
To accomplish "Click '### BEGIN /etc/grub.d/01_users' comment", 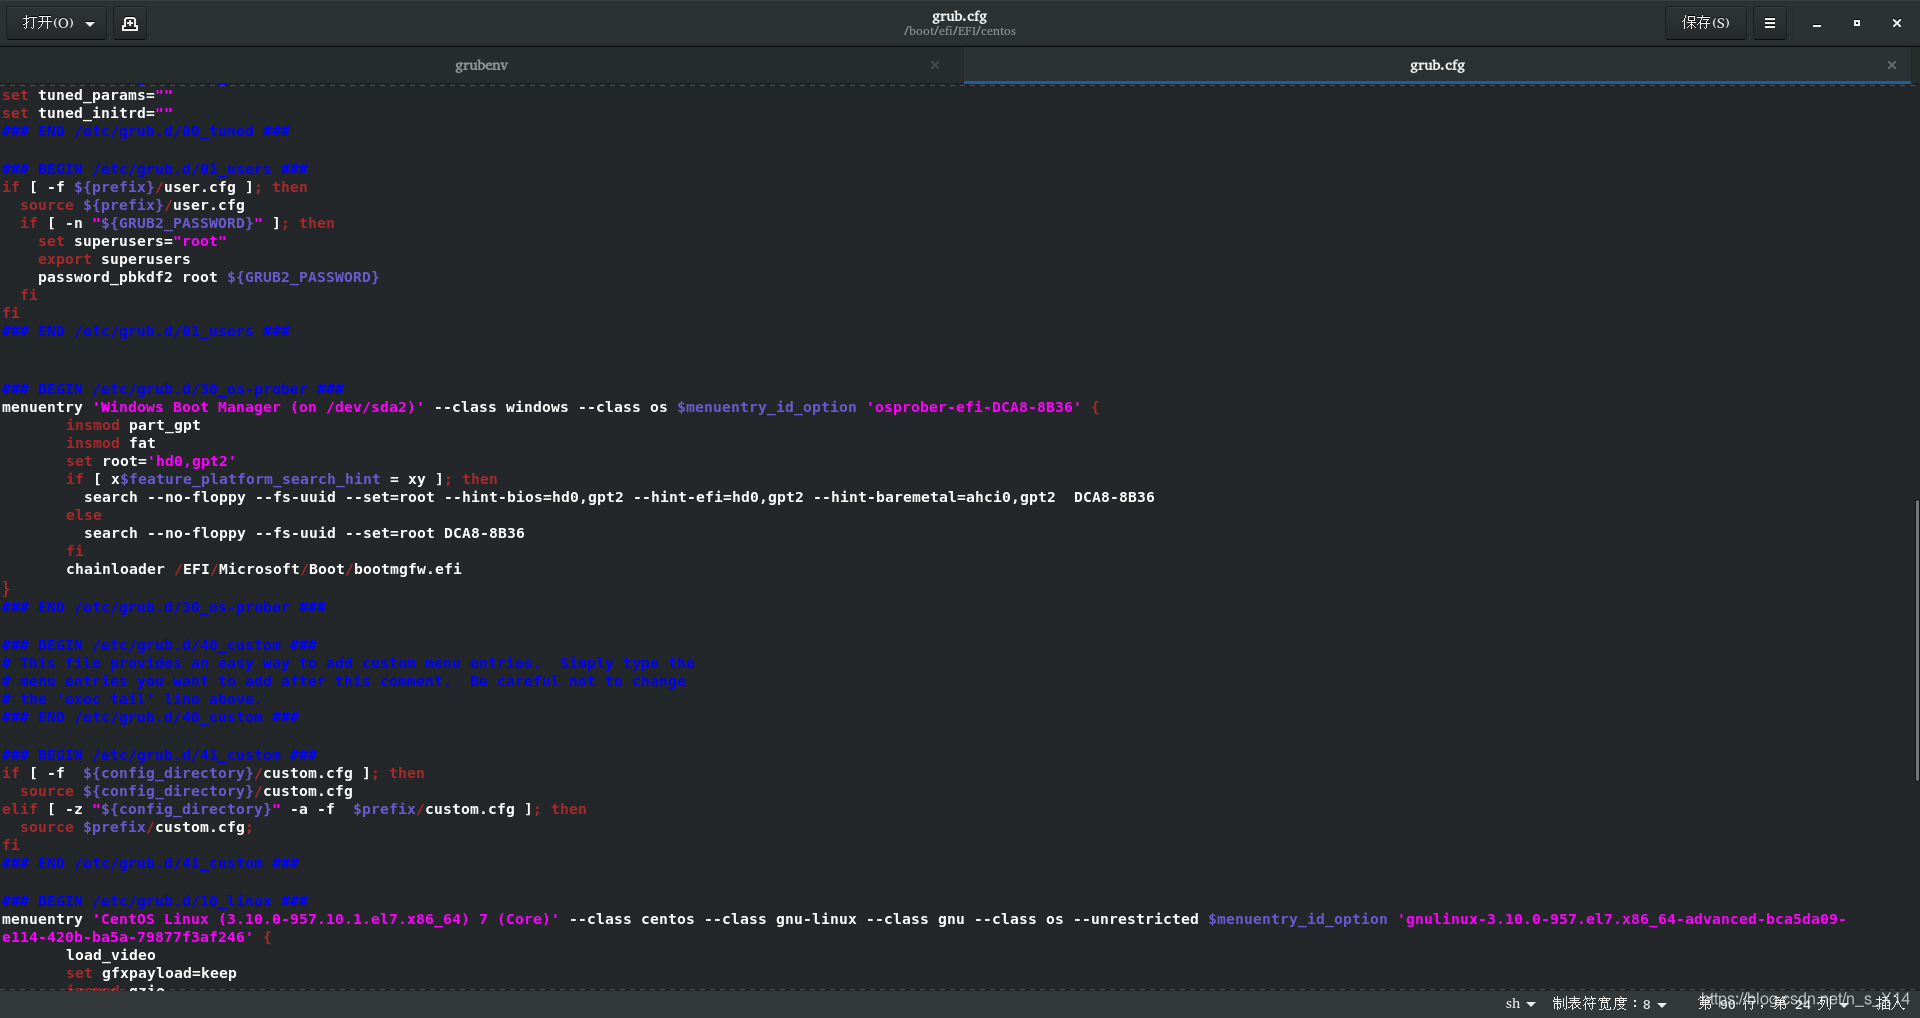I will tap(155, 169).
